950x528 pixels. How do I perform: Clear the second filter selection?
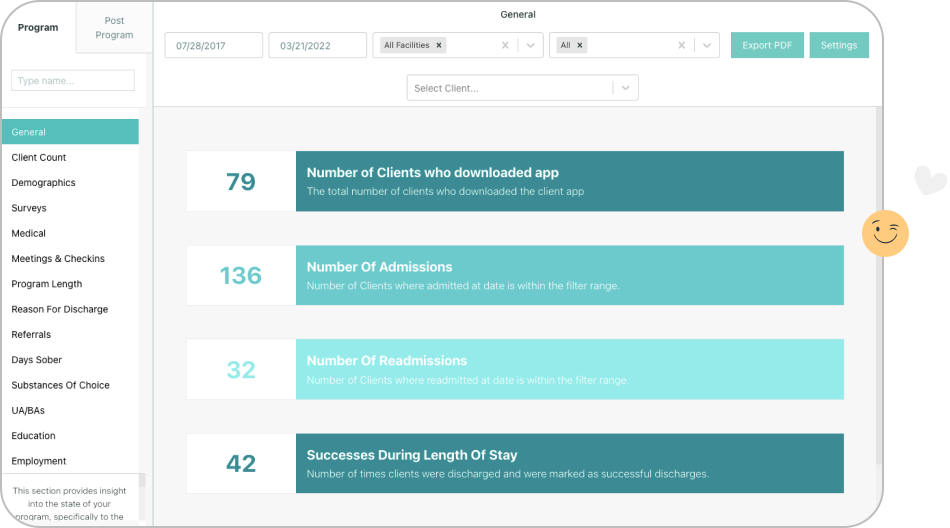tap(682, 46)
